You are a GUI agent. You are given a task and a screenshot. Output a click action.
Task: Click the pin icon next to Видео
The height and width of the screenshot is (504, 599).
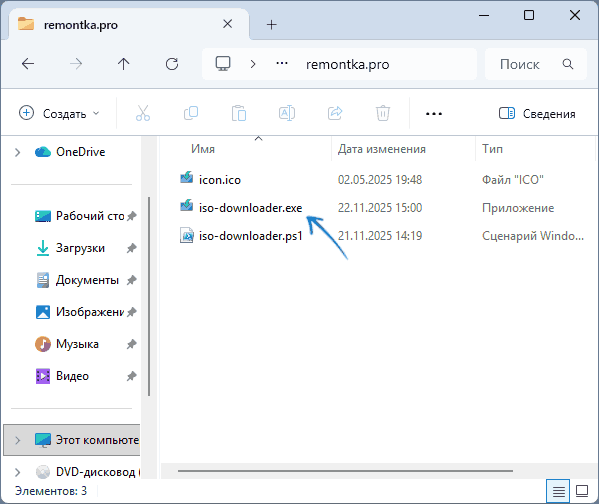click(x=131, y=376)
